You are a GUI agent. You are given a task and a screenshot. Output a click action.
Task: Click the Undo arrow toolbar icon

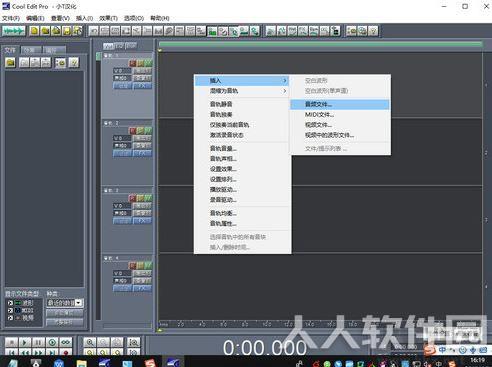coord(94,31)
